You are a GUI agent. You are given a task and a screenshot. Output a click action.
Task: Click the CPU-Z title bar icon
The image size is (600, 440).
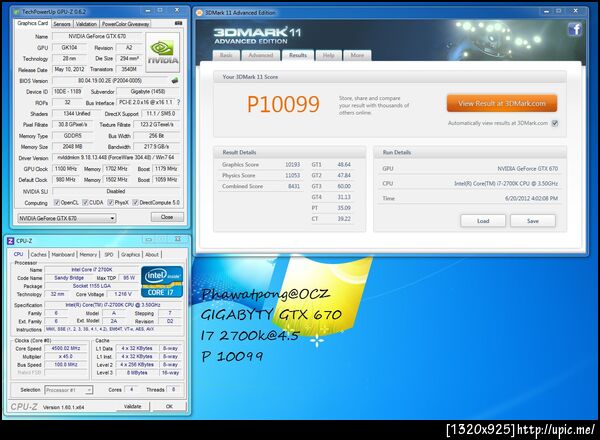click(x=10, y=241)
